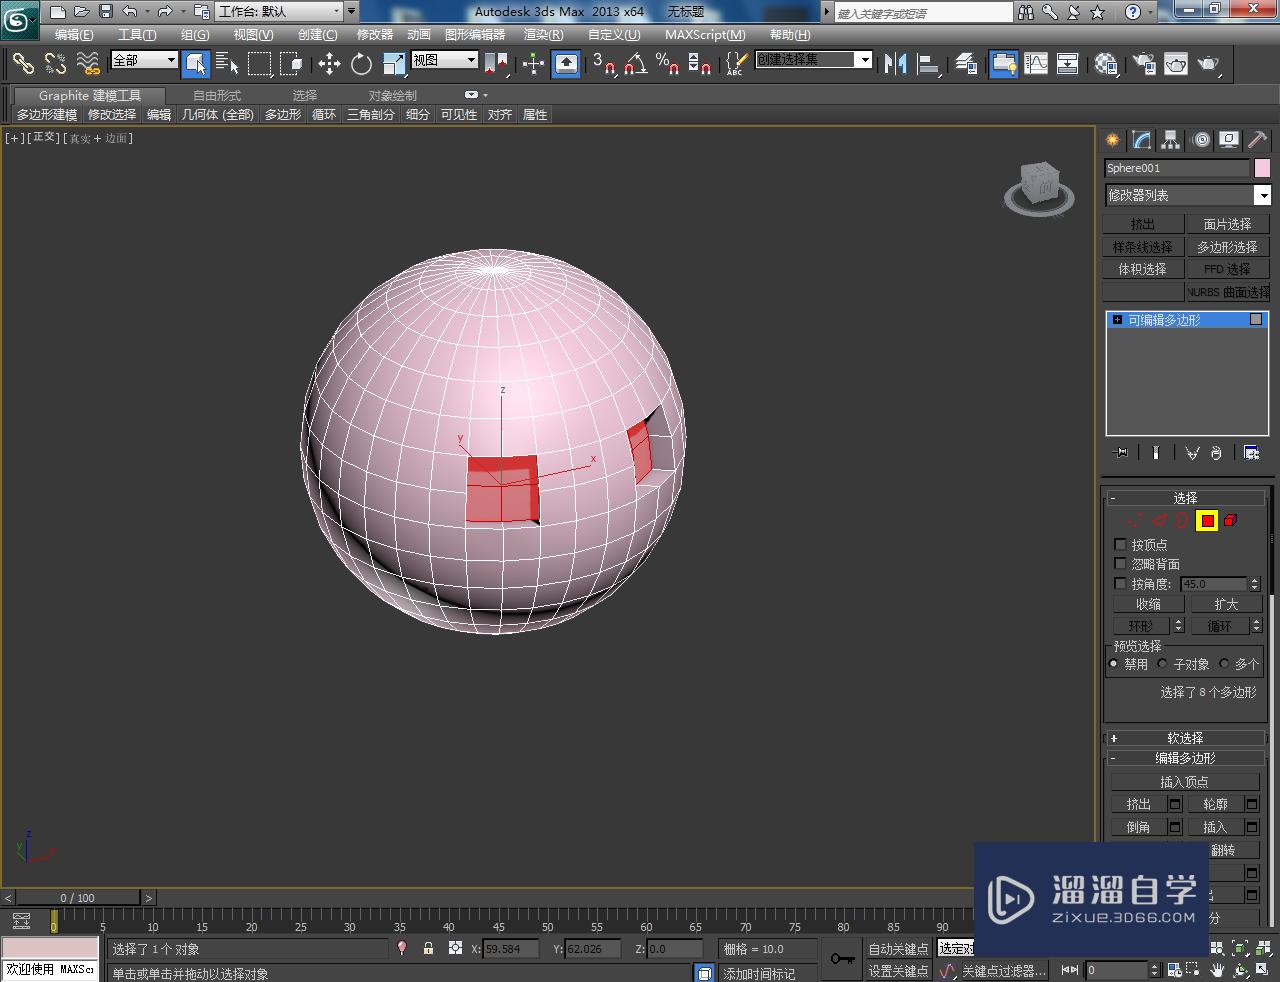Enable the 忽略背面 checkbox
This screenshot has width=1280, height=982.
[x=1120, y=563]
